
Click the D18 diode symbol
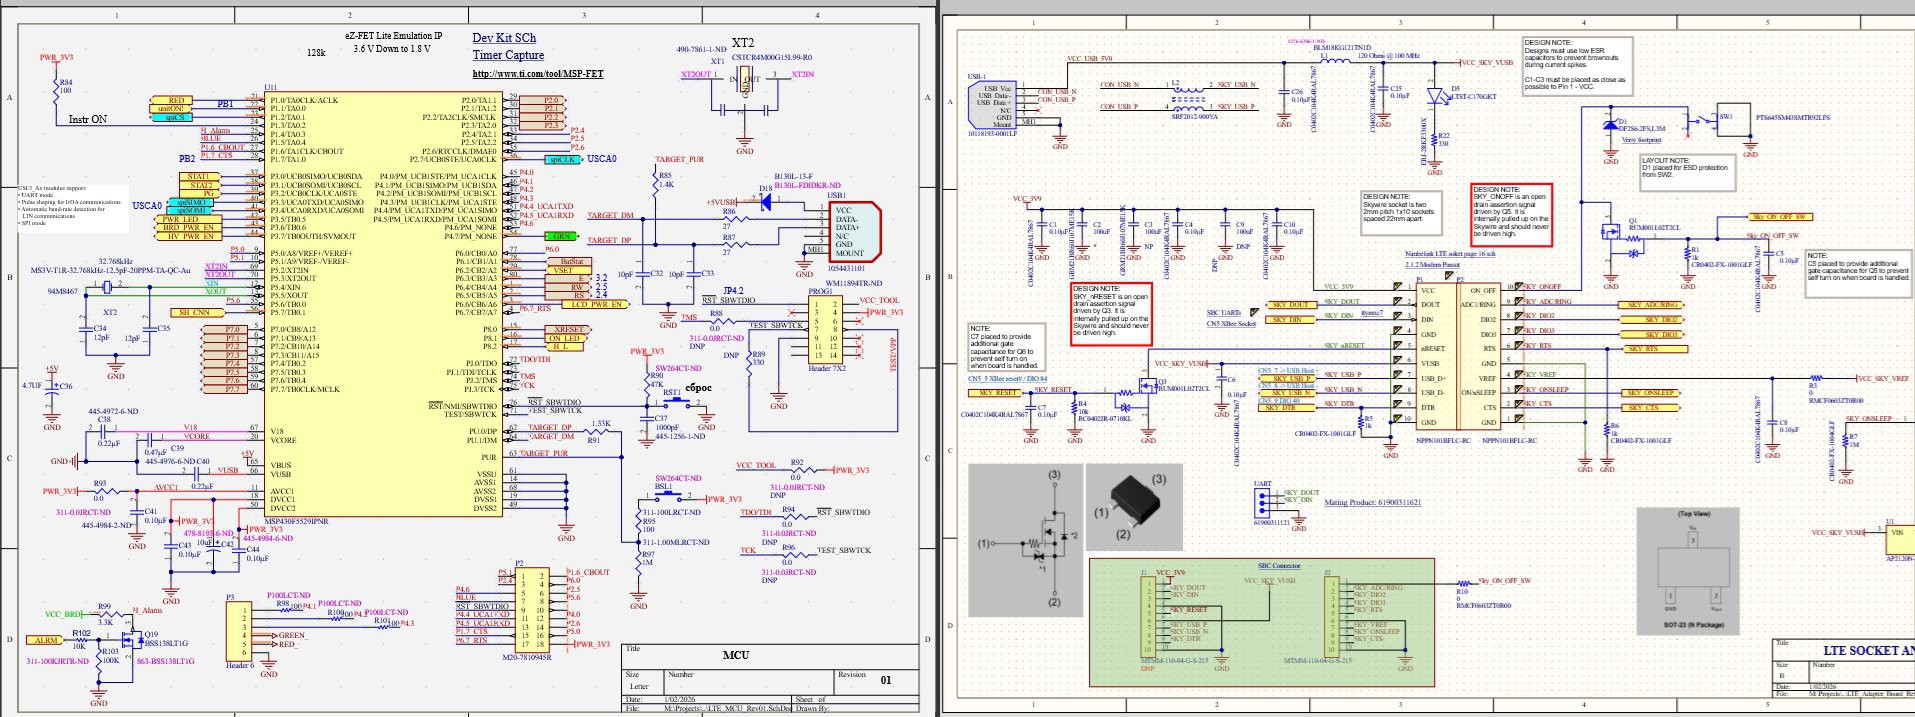coord(766,202)
